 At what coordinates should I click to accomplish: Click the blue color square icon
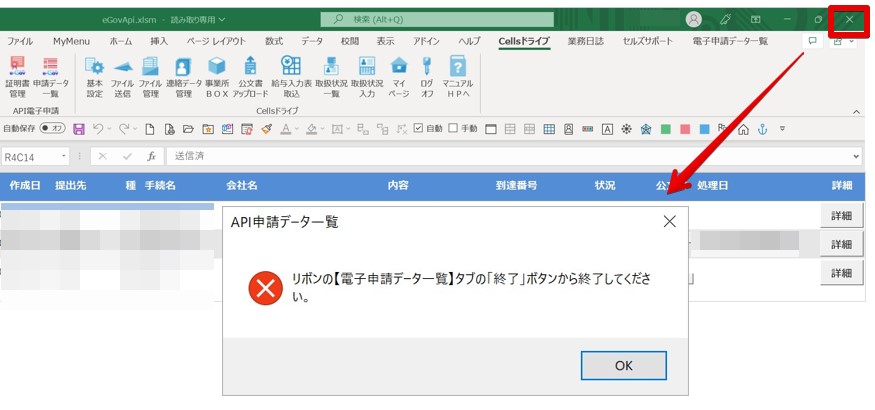(704, 129)
